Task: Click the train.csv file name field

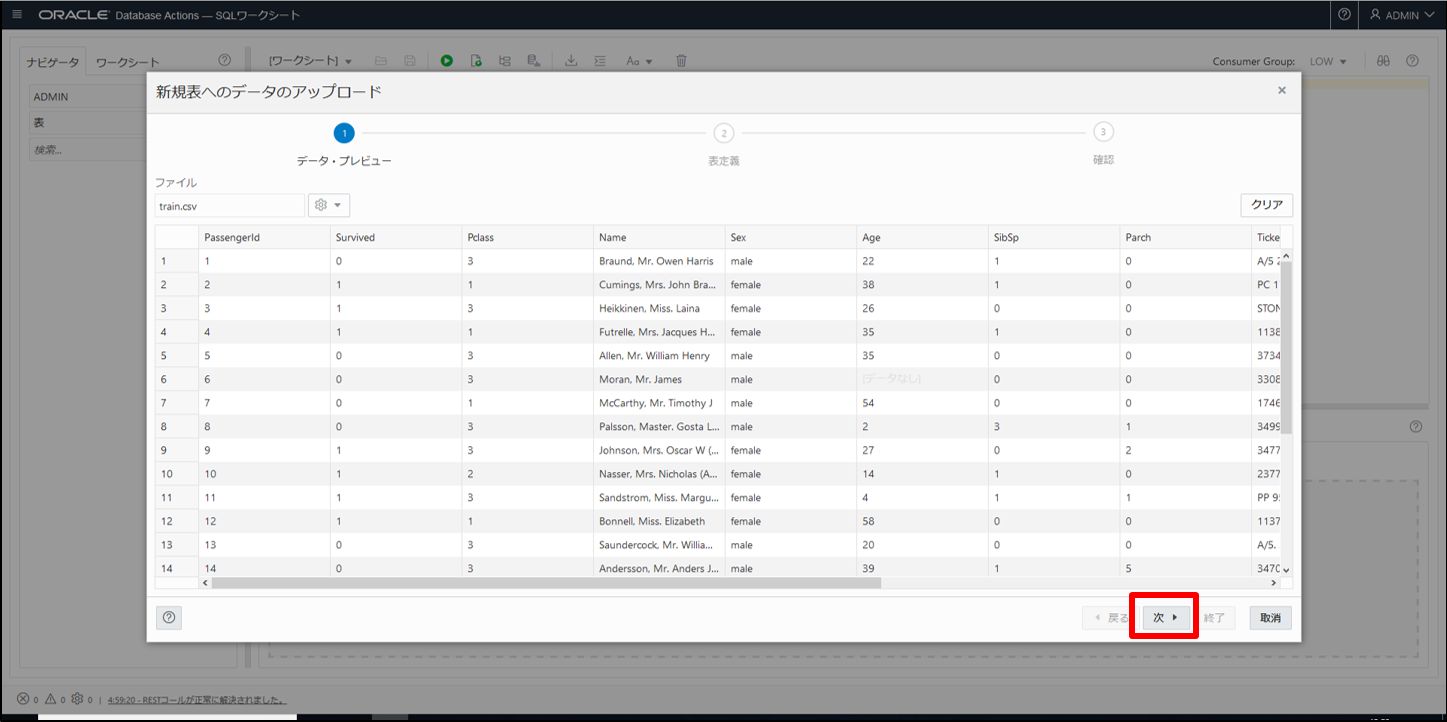Action: click(x=229, y=206)
